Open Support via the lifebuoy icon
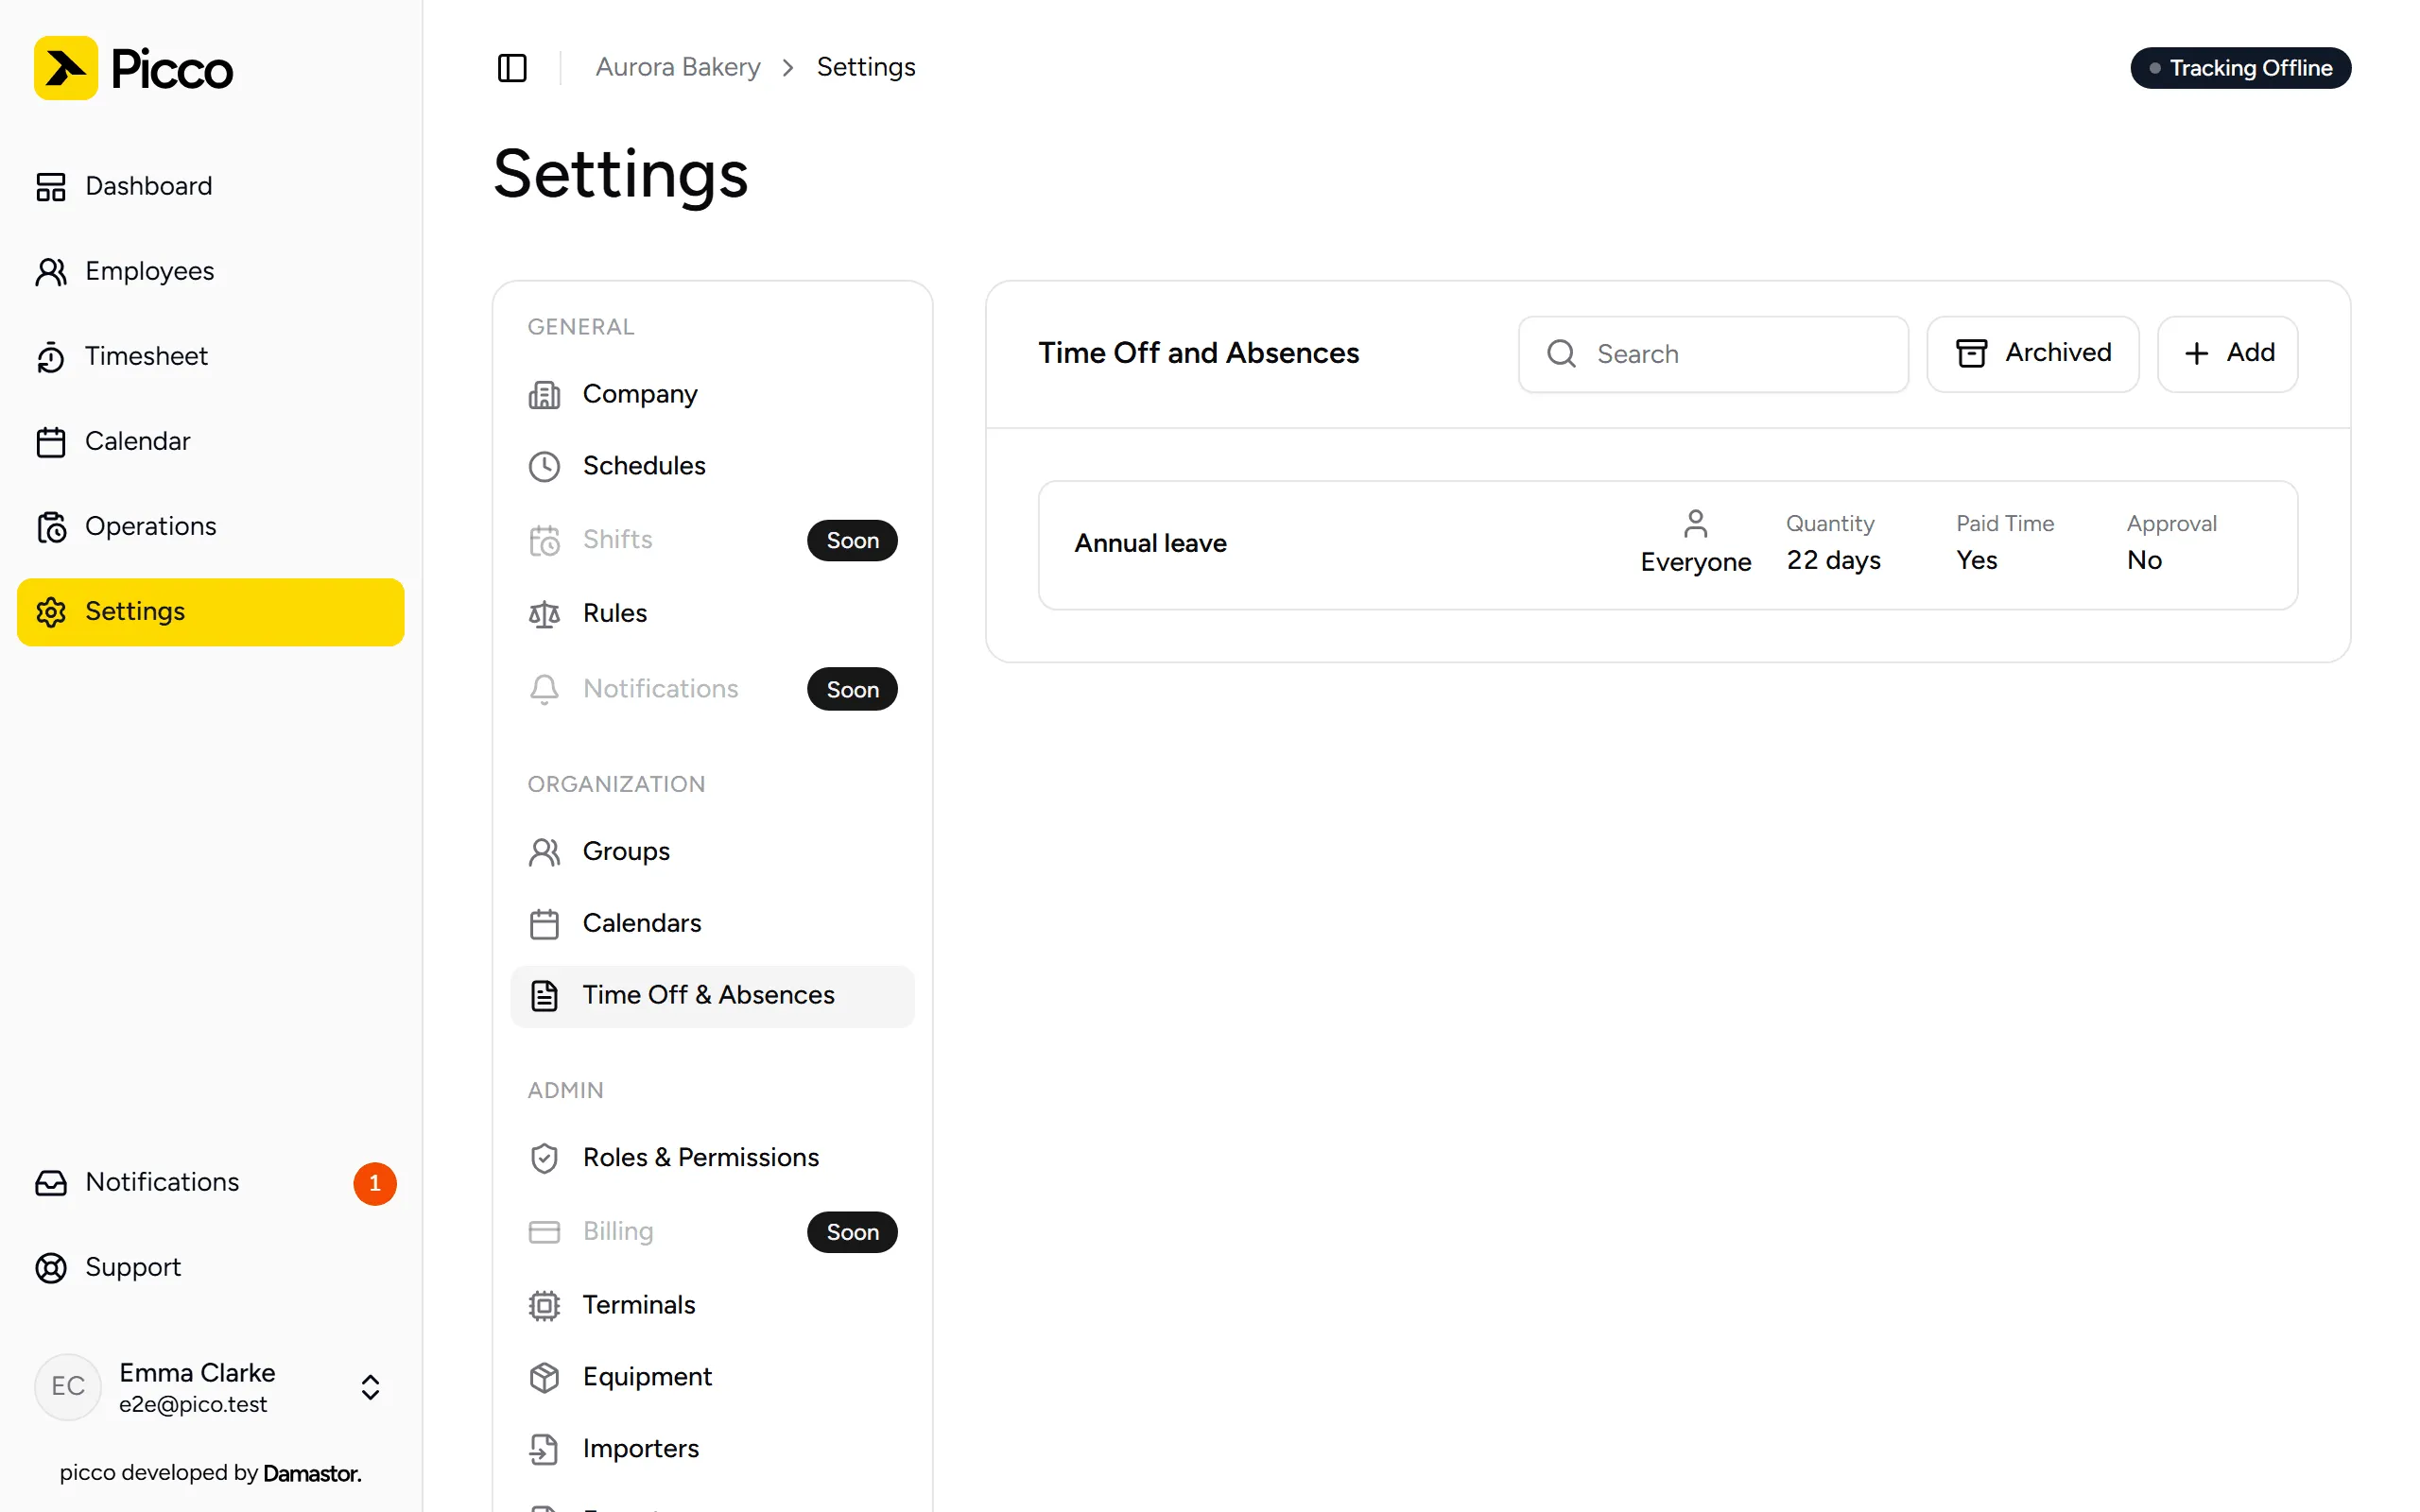Screen dimensions: 2420x1512 point(51,1268)
